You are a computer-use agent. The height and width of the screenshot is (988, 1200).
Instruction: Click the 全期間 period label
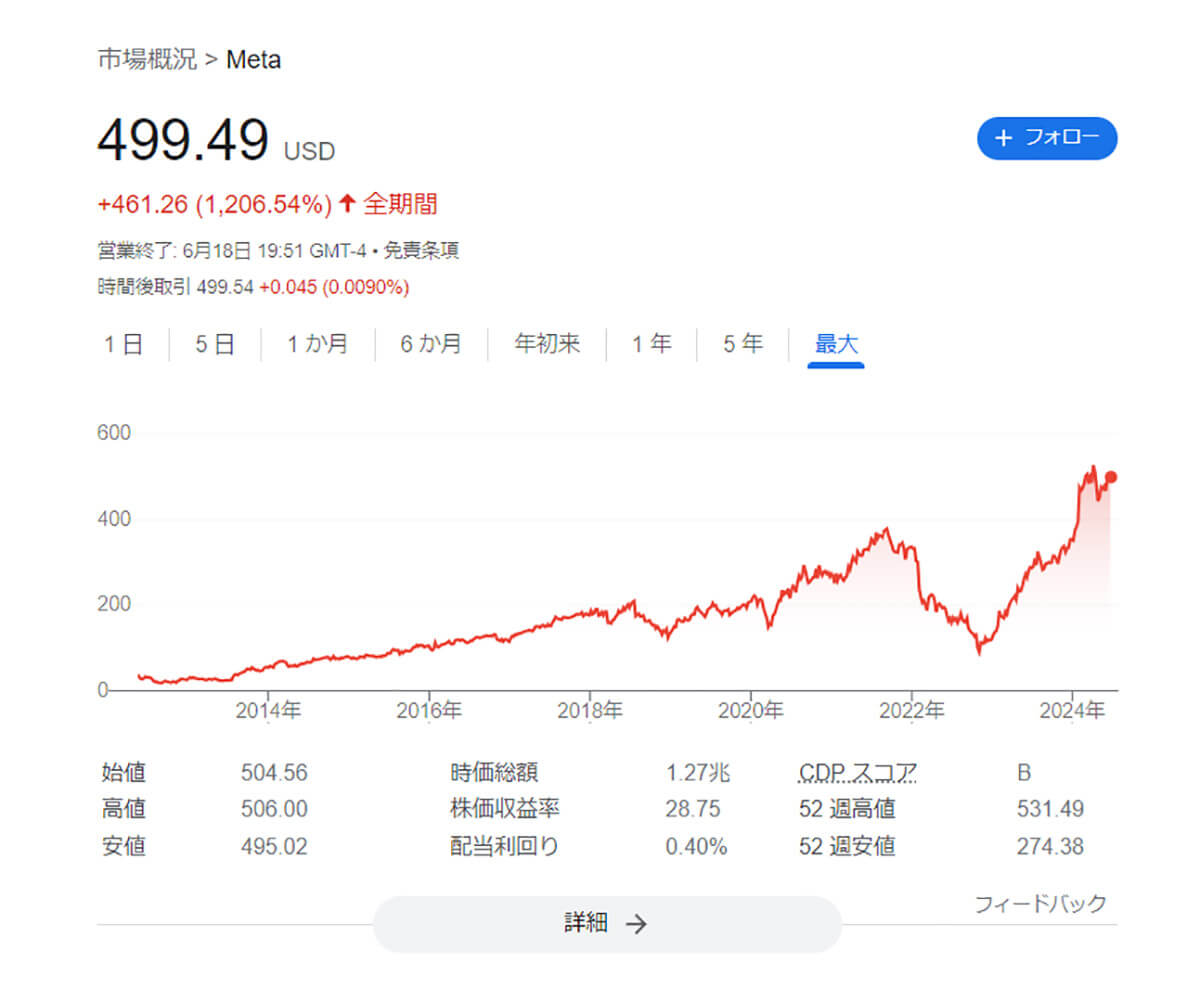(400, 205)
